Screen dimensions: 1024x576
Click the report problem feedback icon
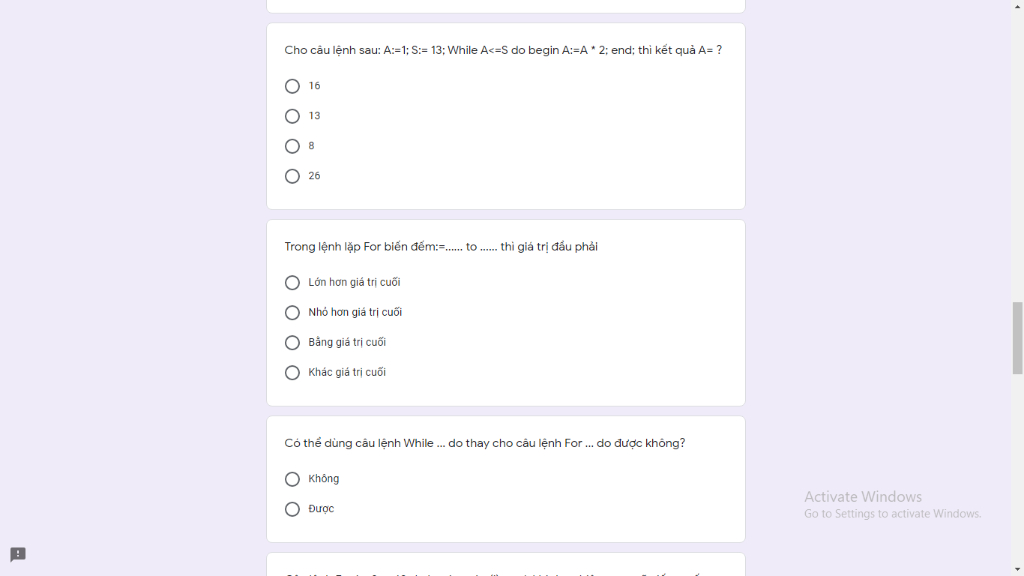(18, 554)
